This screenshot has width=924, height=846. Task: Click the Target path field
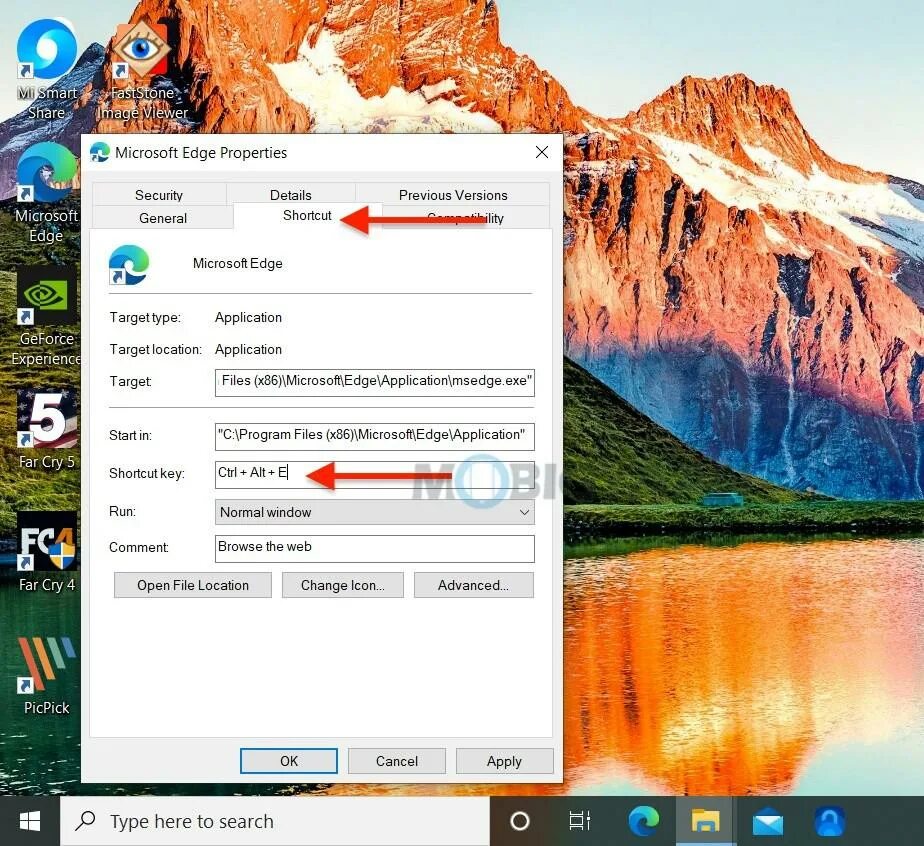point(375,382)
